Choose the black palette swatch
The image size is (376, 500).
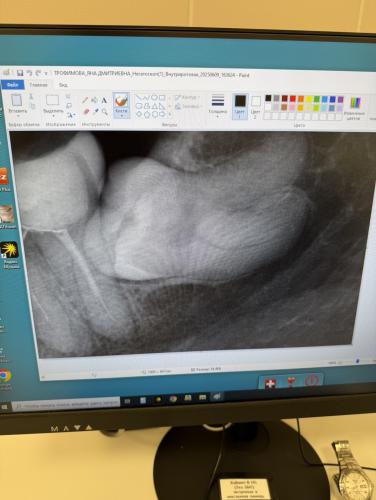click(268, 98)
